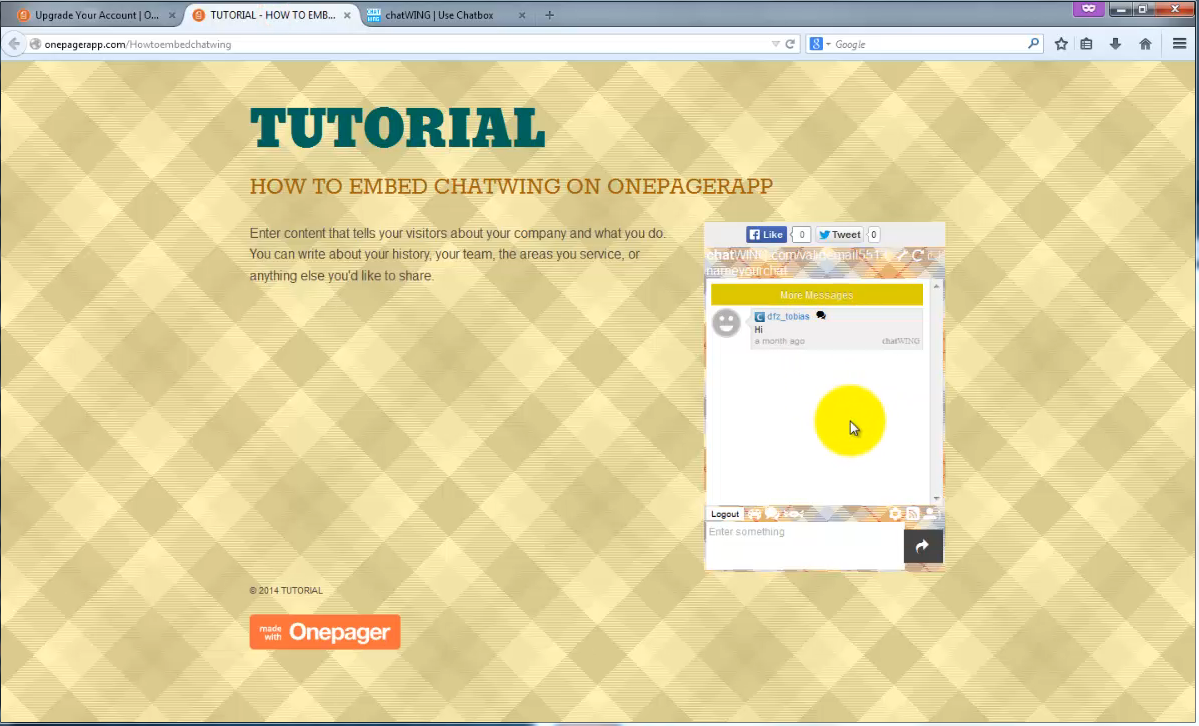Click the HOW TO EMBED CHATWING subtitle

[512, 186]
